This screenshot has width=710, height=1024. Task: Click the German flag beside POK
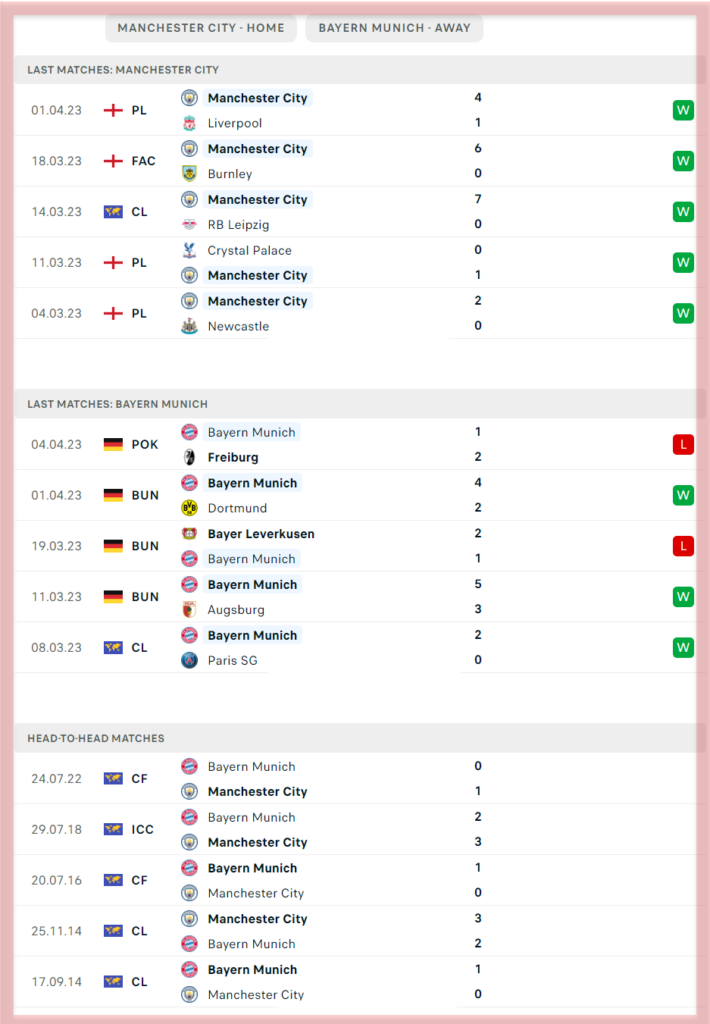click(113, 445)
